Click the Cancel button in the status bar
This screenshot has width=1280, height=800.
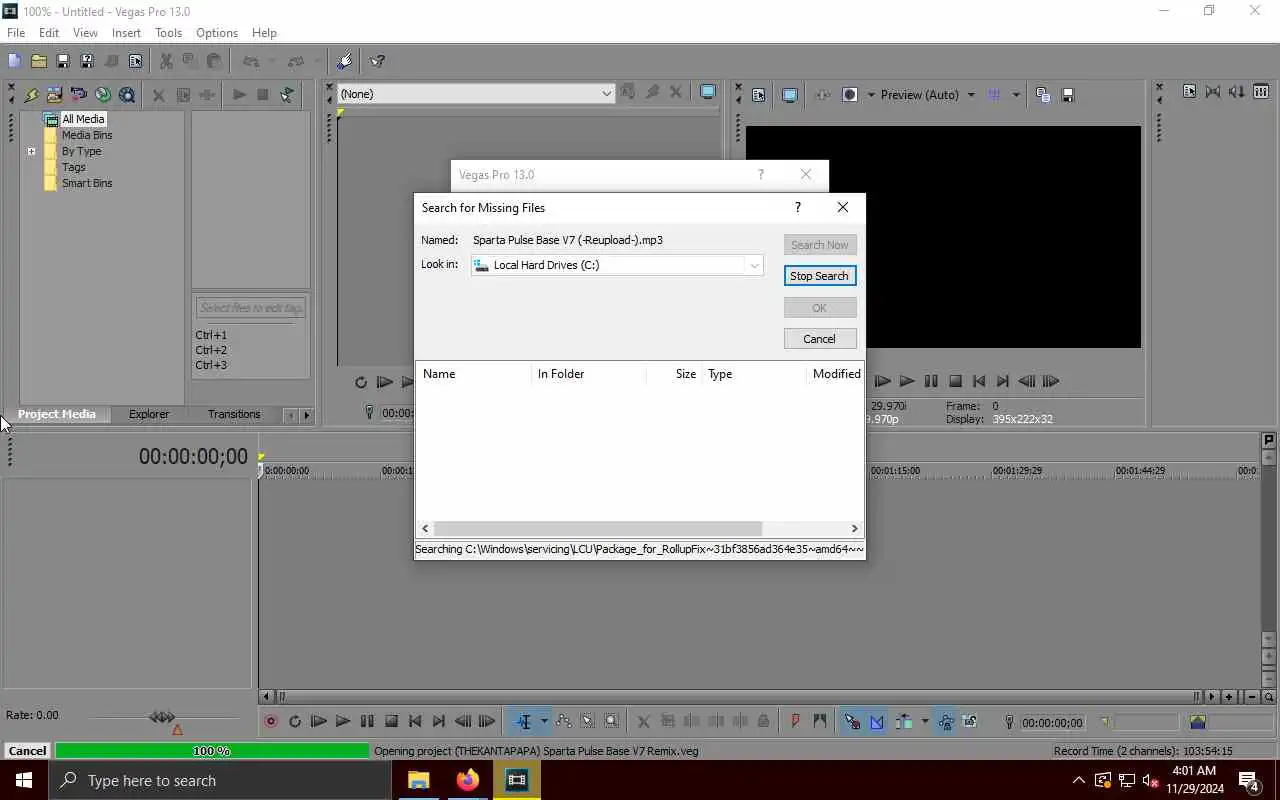click(27, 751)
